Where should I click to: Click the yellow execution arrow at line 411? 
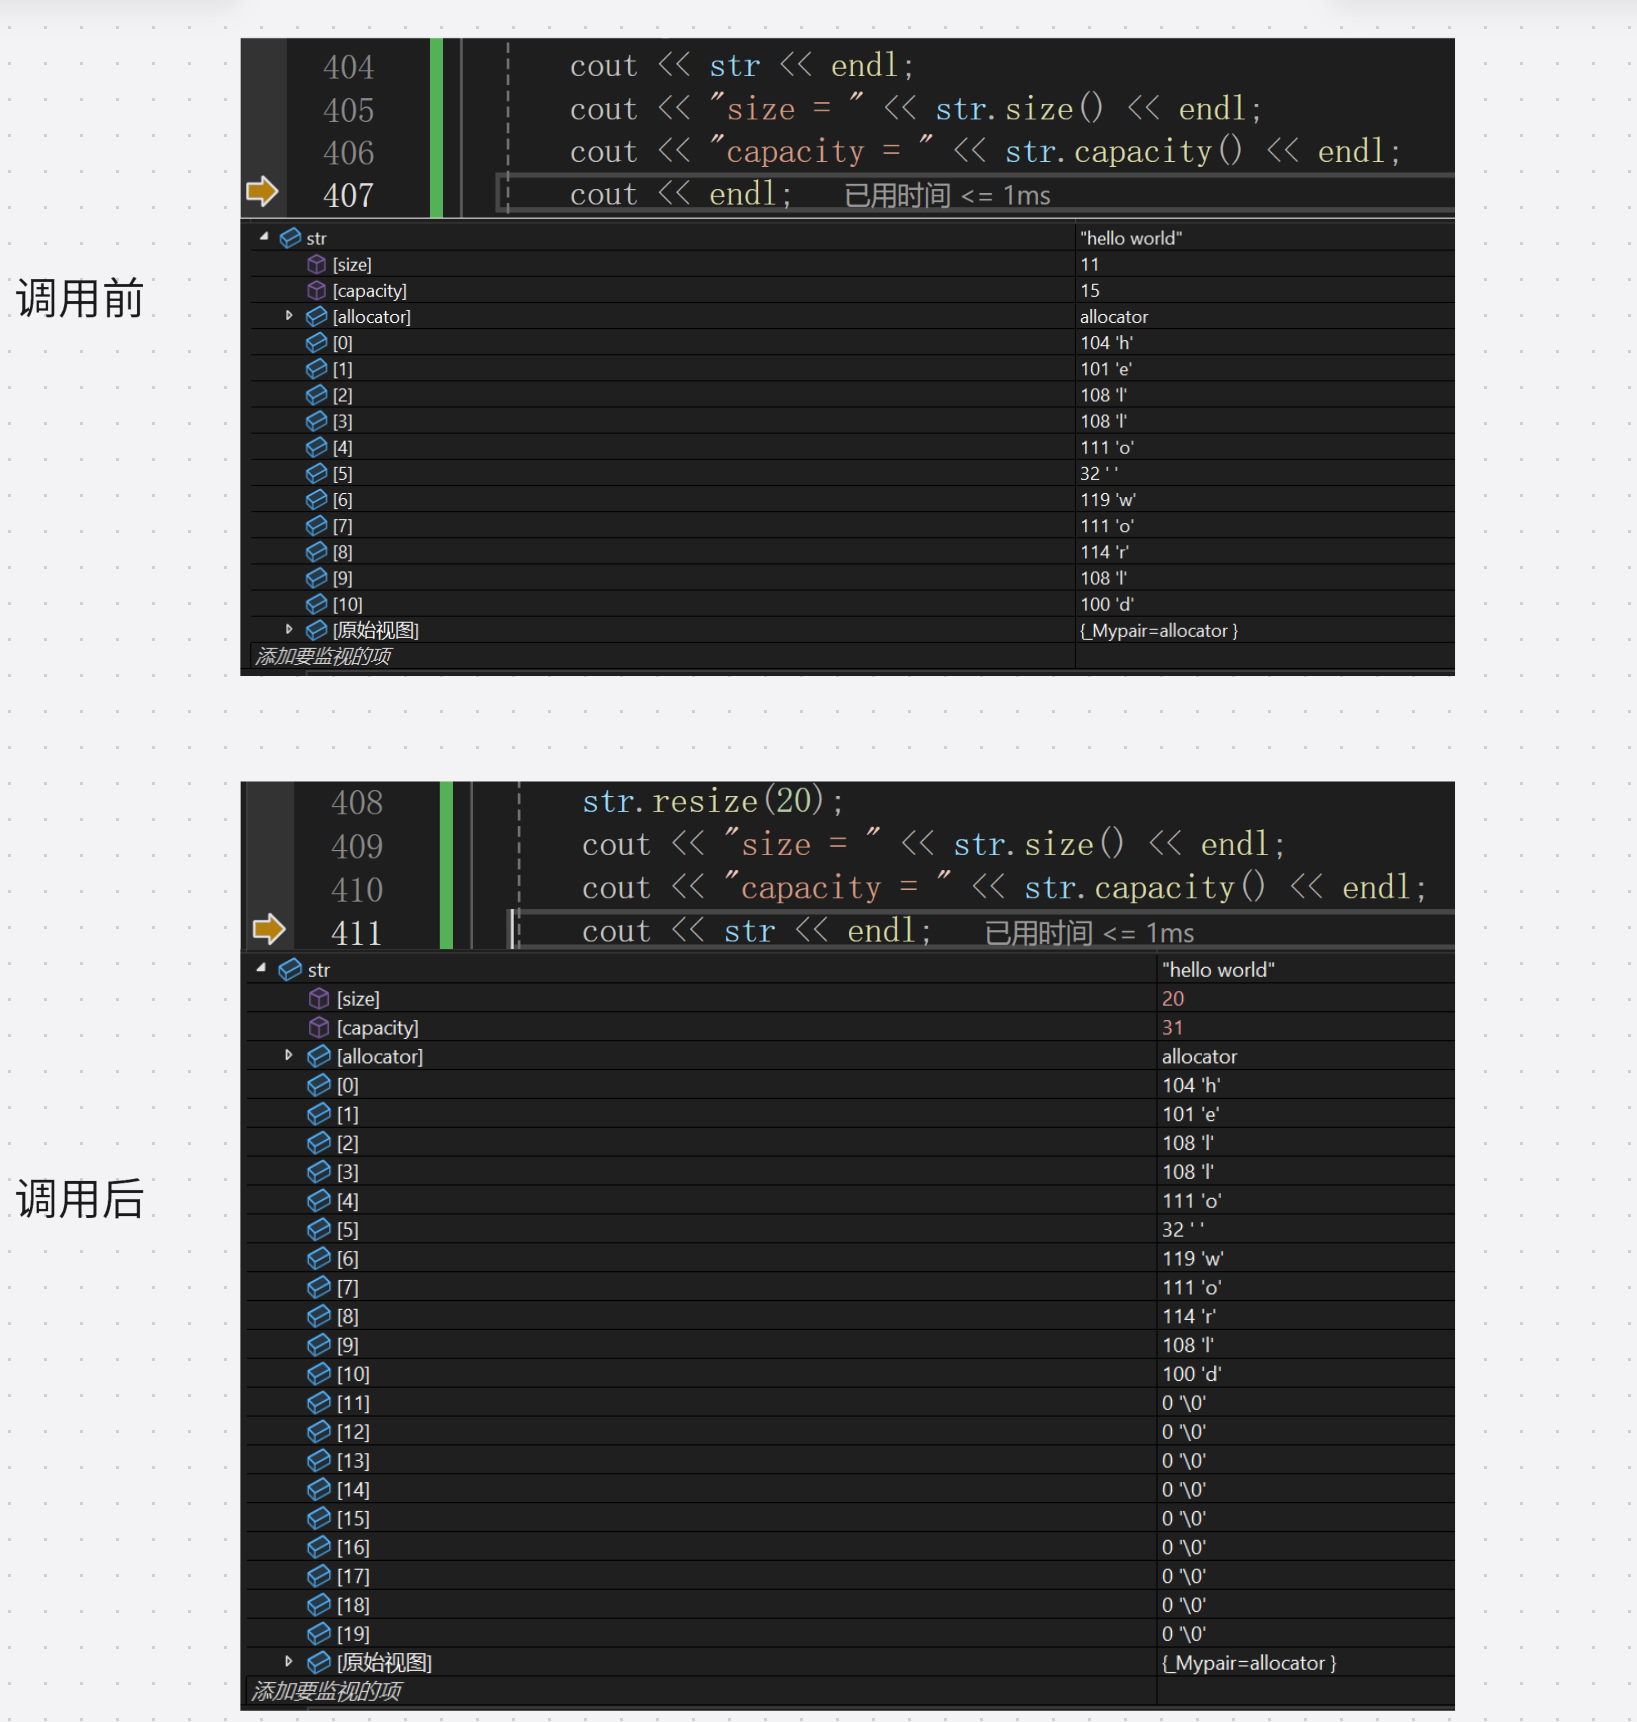point(269,929)
